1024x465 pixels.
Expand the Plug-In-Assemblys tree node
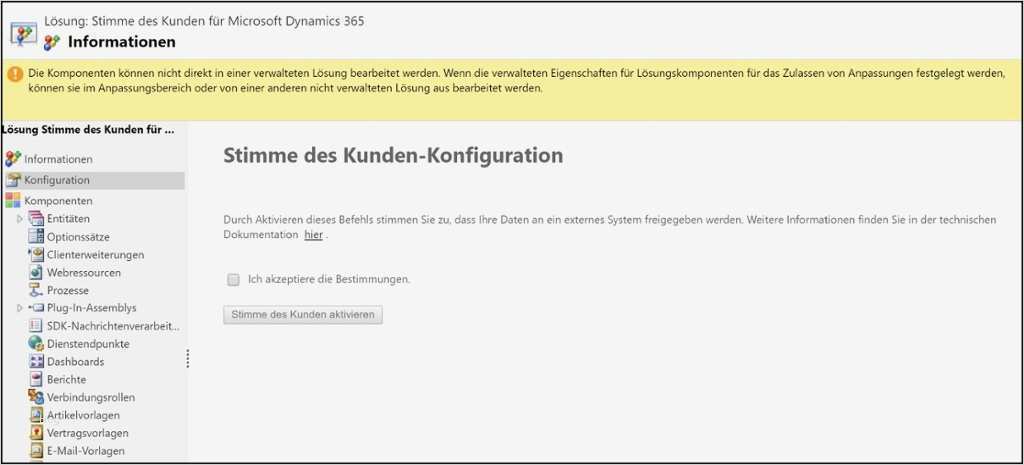pyautogui.click(x=20, y=308)
